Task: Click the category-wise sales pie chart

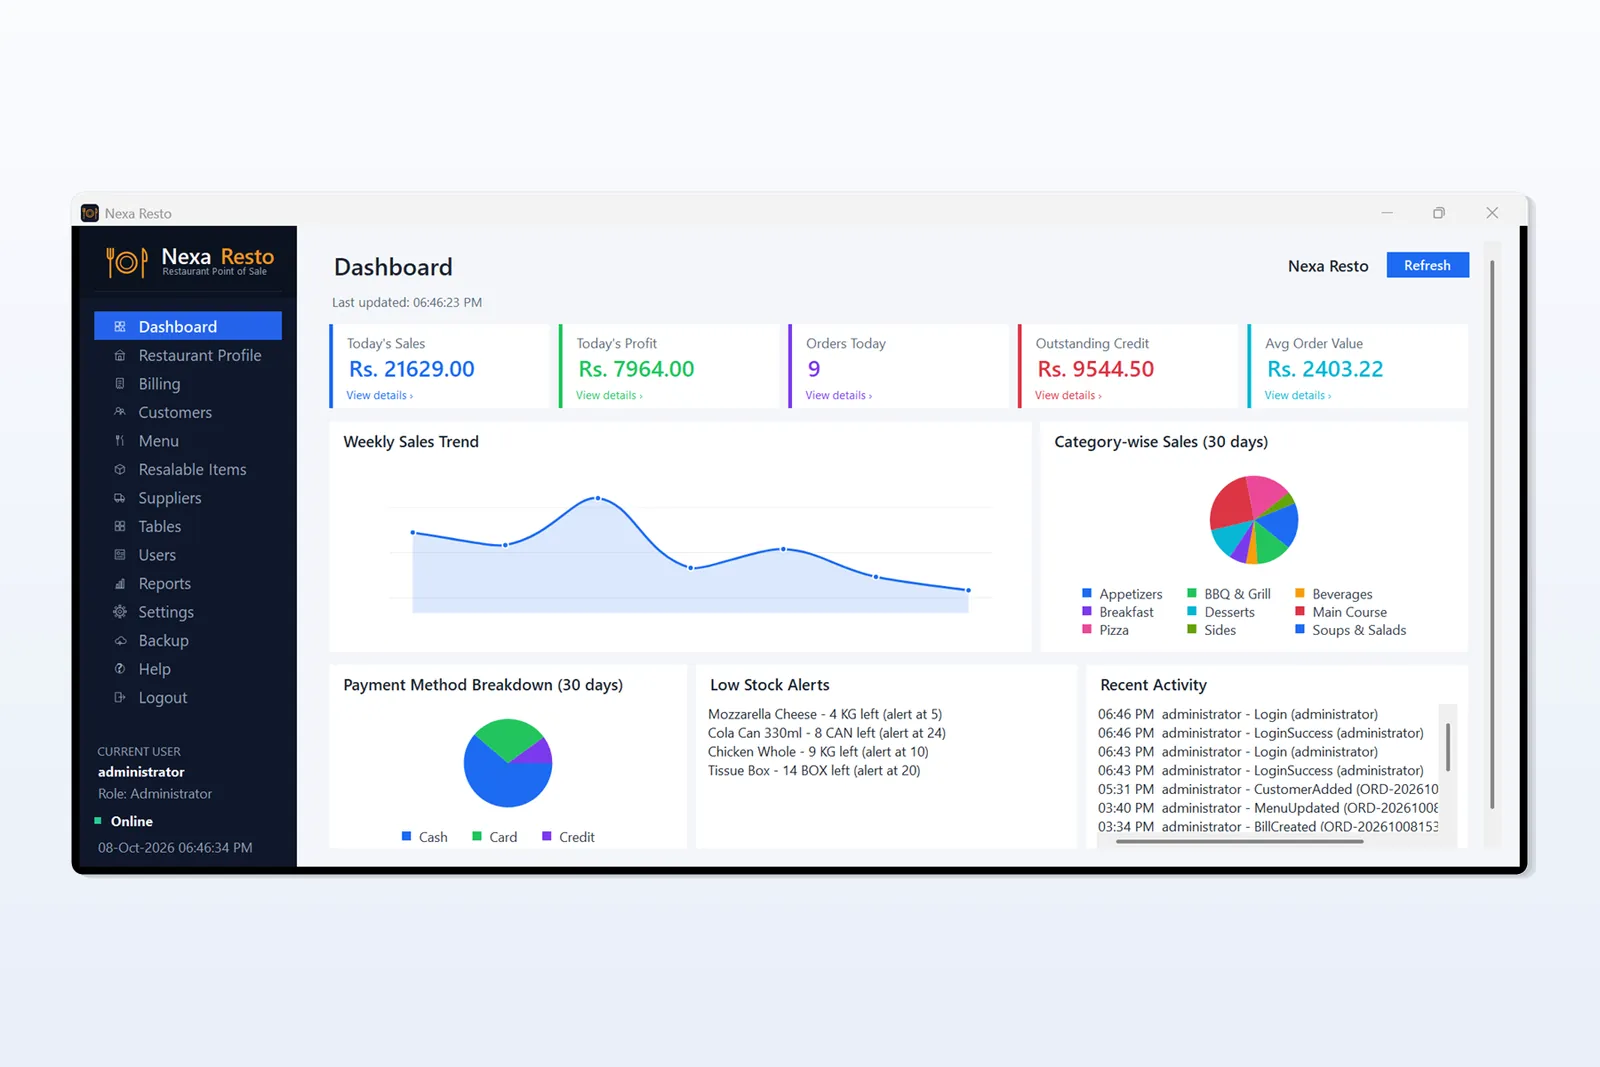Action: click(x=1254, y=520)
